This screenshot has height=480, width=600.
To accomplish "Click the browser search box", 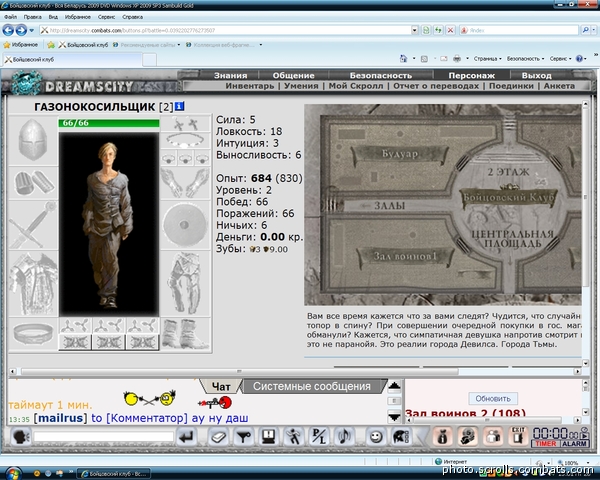I will click(x=519, y=30).
